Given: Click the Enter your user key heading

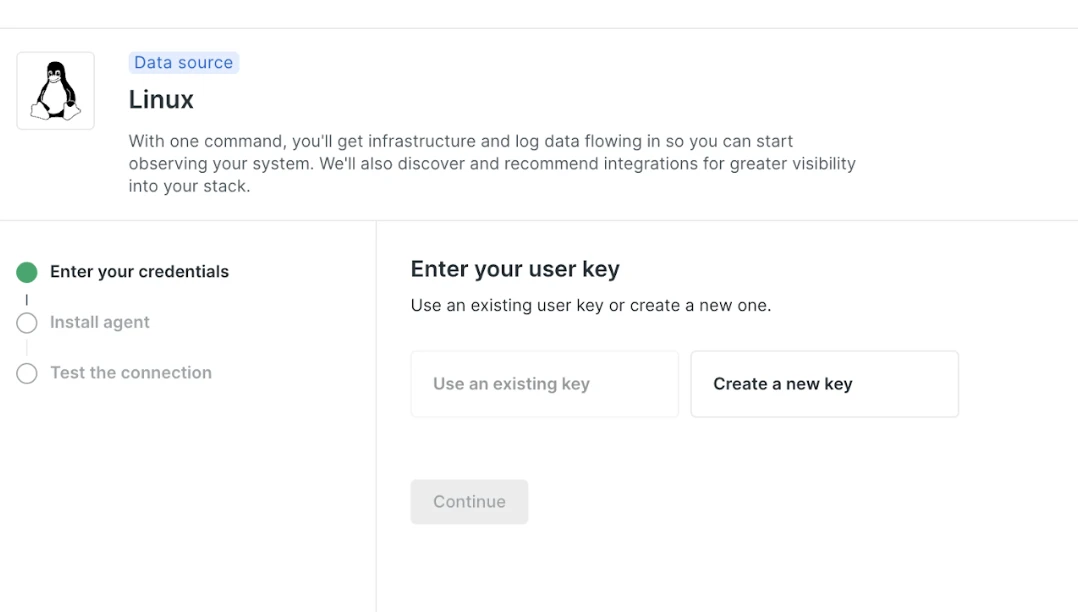Looking at the screenshot, I should coord(515,269).
